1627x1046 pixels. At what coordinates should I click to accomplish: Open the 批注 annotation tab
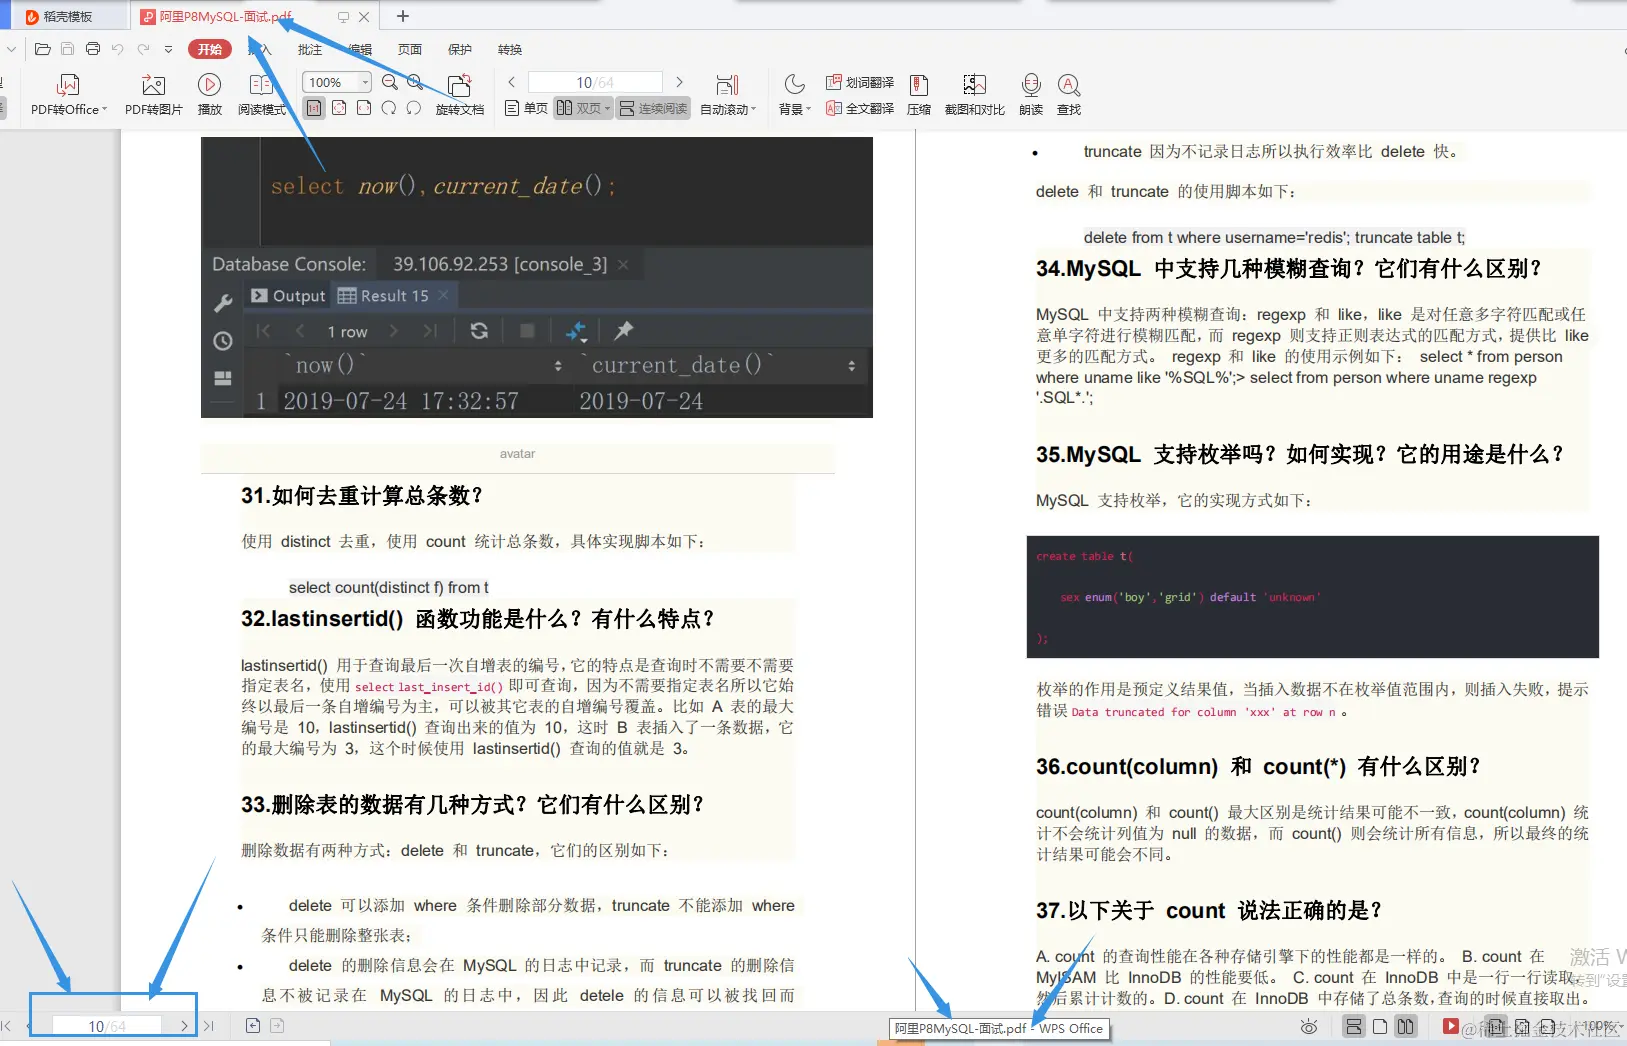click(x=310, y=49)
